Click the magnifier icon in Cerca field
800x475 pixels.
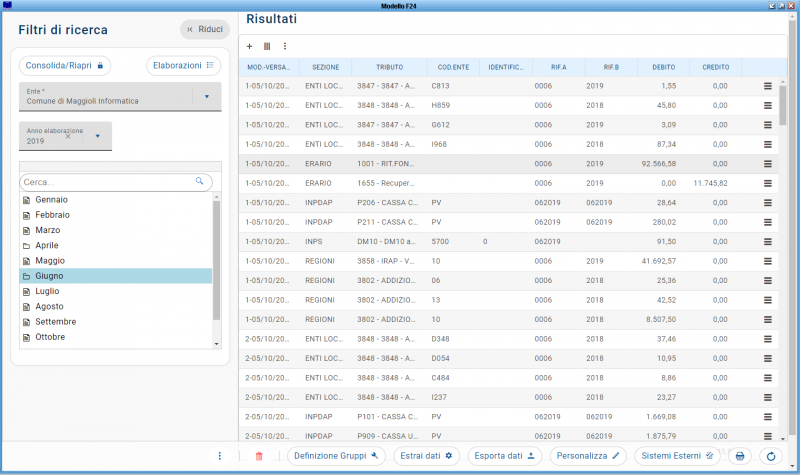[200, 182]
